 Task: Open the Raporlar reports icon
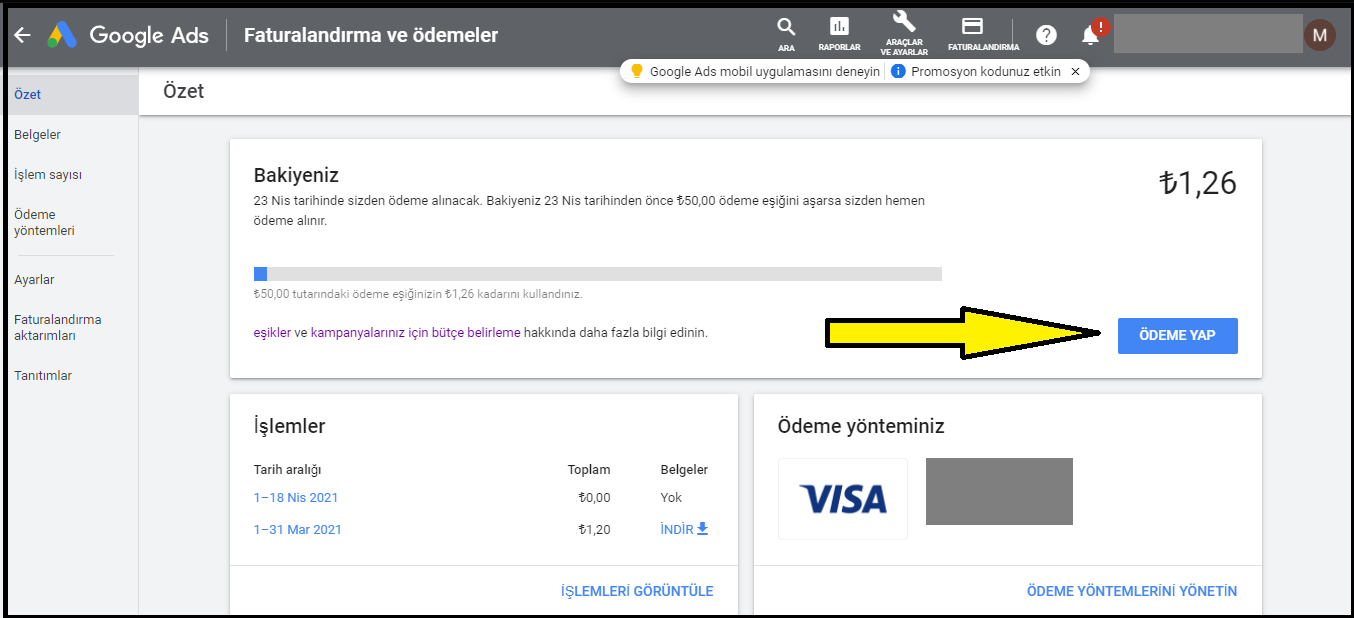point(839,28)
